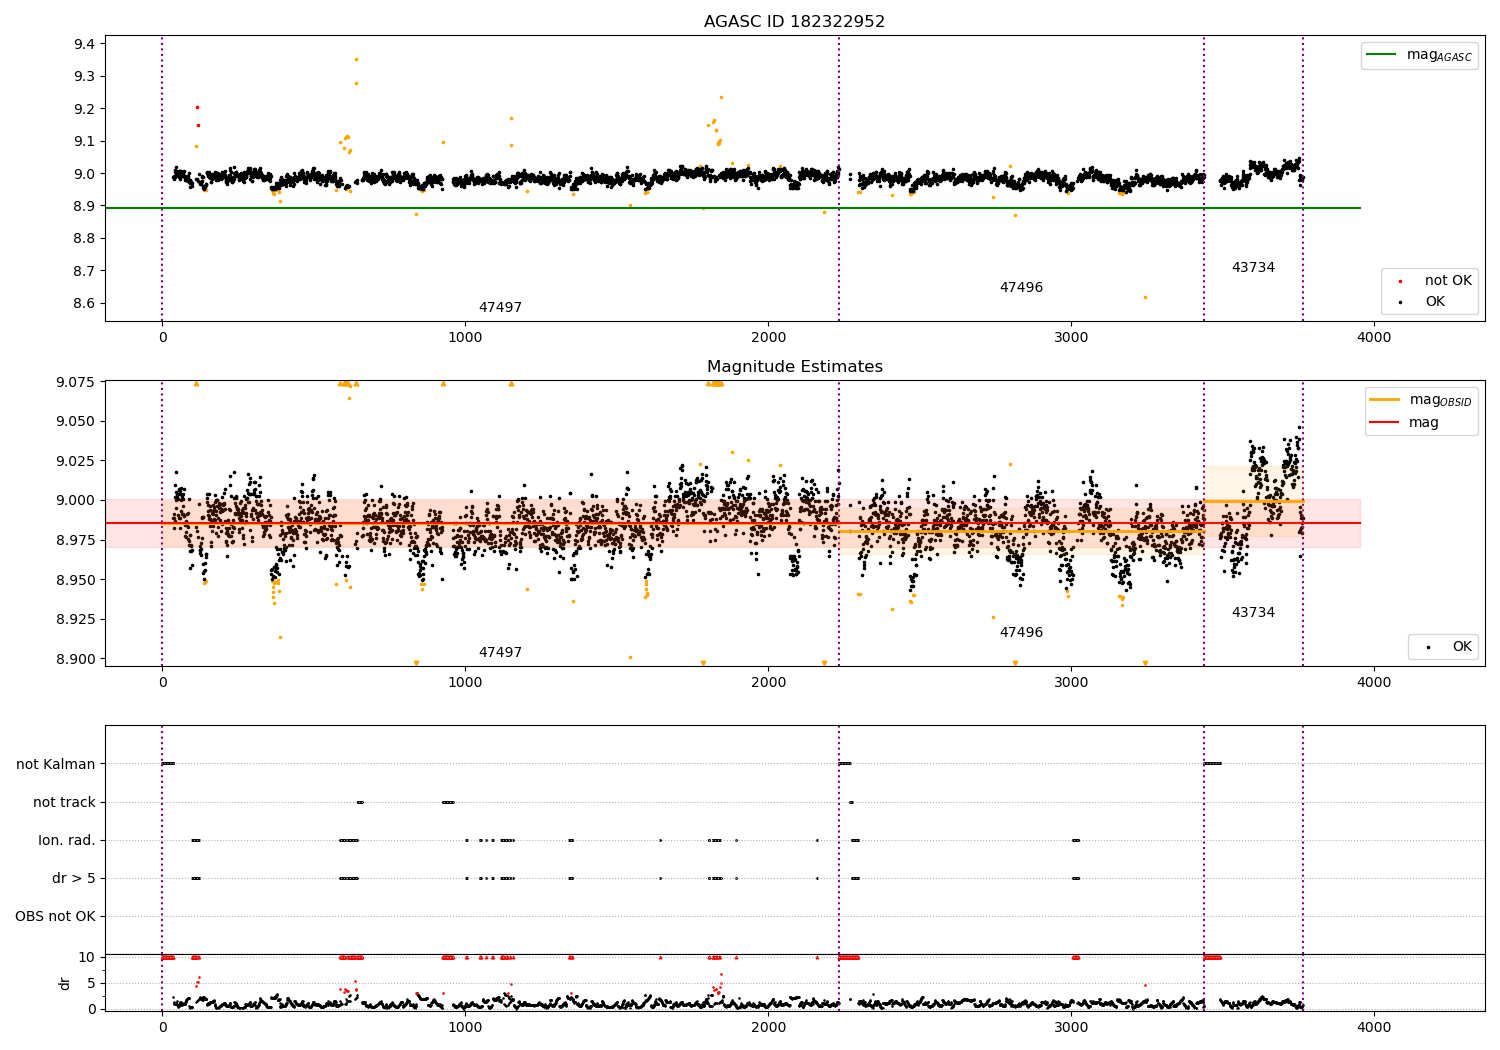Click the 8.900 y-axis tick of the middle plot

[77, 660]
